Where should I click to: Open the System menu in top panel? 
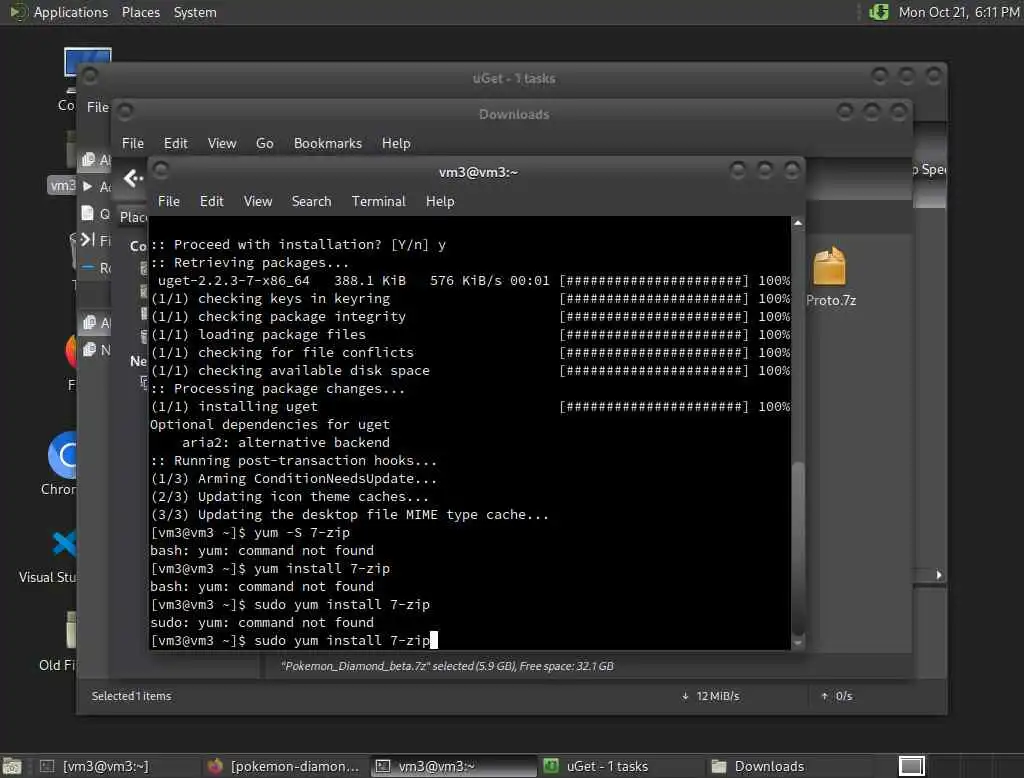click(195, 12)
